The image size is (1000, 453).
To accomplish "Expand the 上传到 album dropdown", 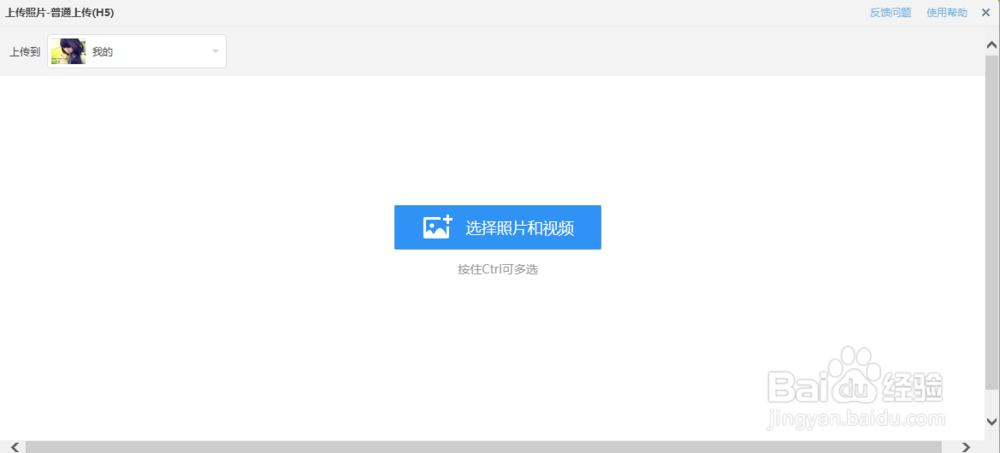I will (137, 51).
